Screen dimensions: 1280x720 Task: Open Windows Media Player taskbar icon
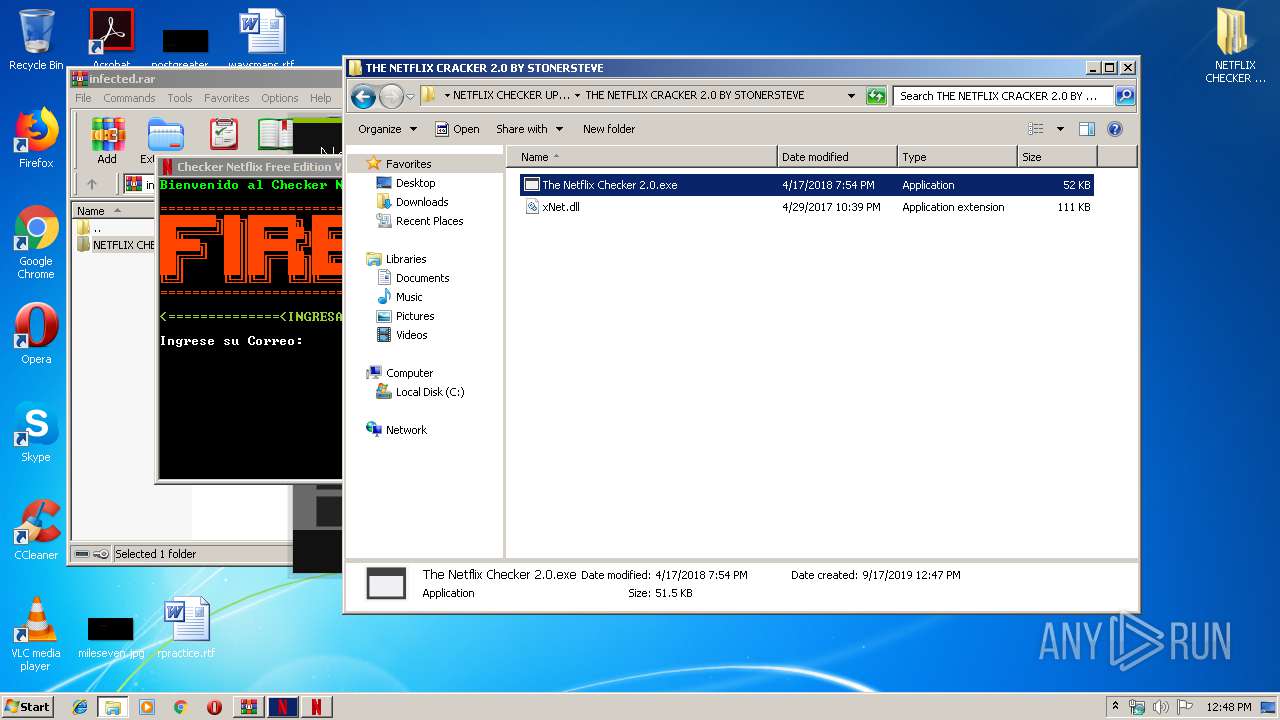pyautogui.click(x=147, y=707)
